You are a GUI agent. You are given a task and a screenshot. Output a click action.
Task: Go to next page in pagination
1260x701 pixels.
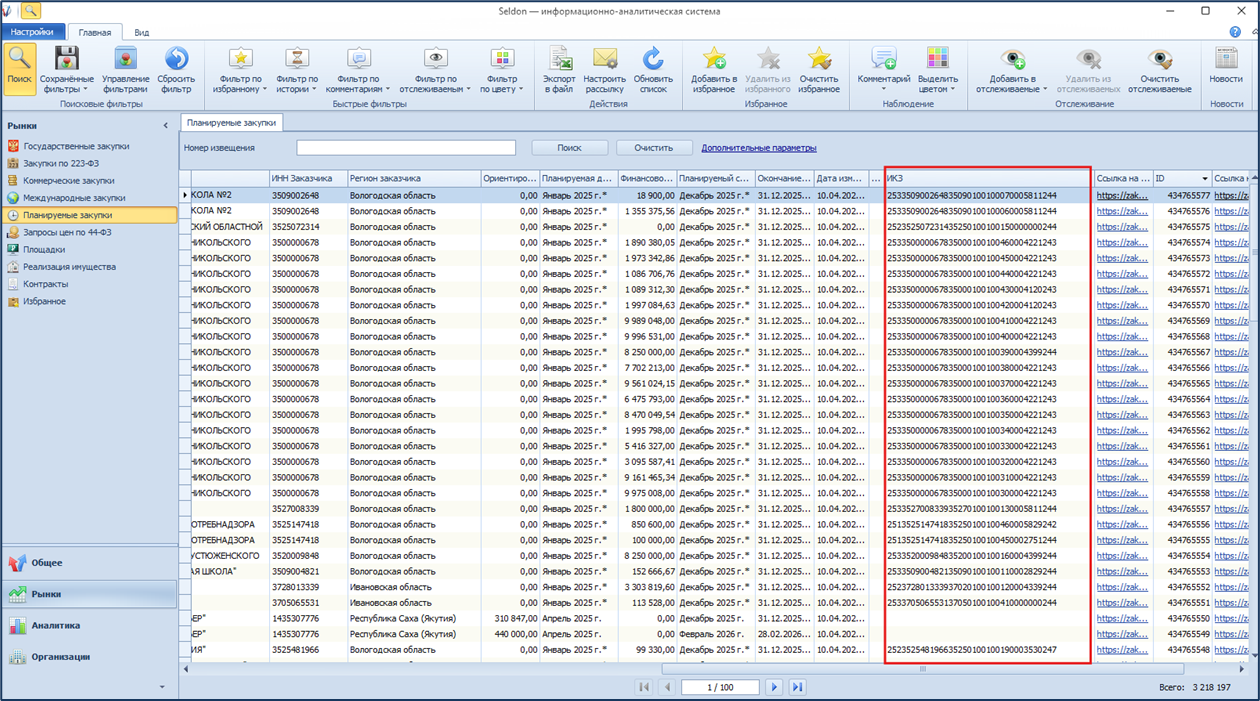tap(774, 687)
